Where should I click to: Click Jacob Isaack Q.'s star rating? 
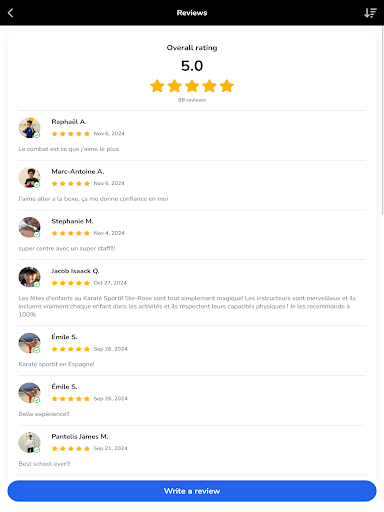71,283
